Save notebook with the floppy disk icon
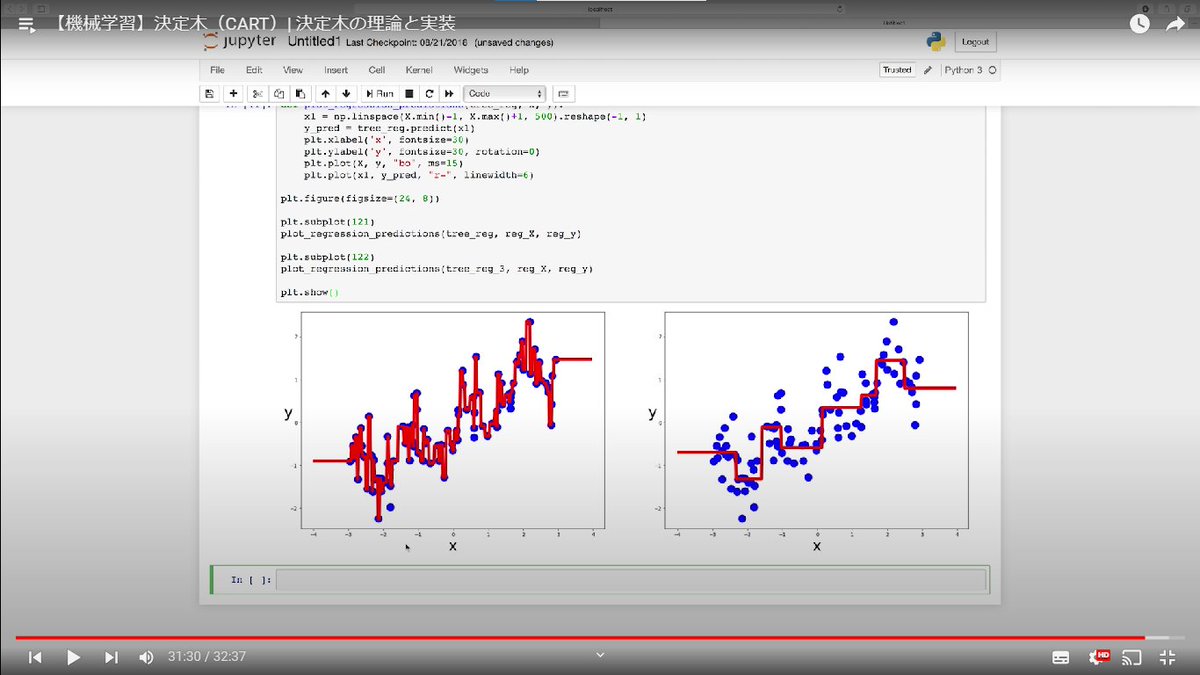 point(209,93)
